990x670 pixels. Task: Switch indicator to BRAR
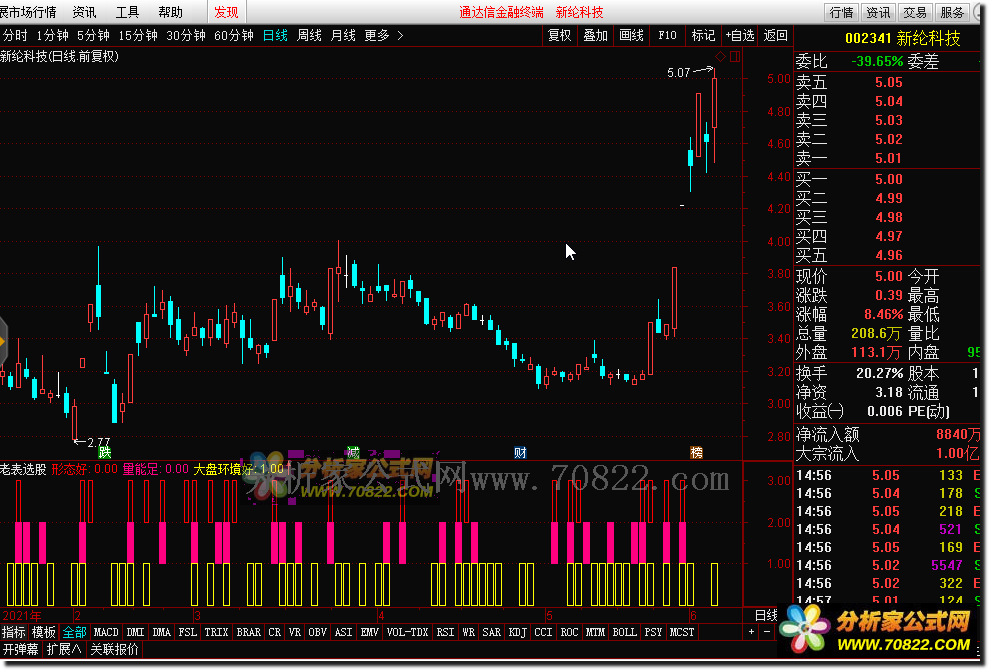point(248,632)
